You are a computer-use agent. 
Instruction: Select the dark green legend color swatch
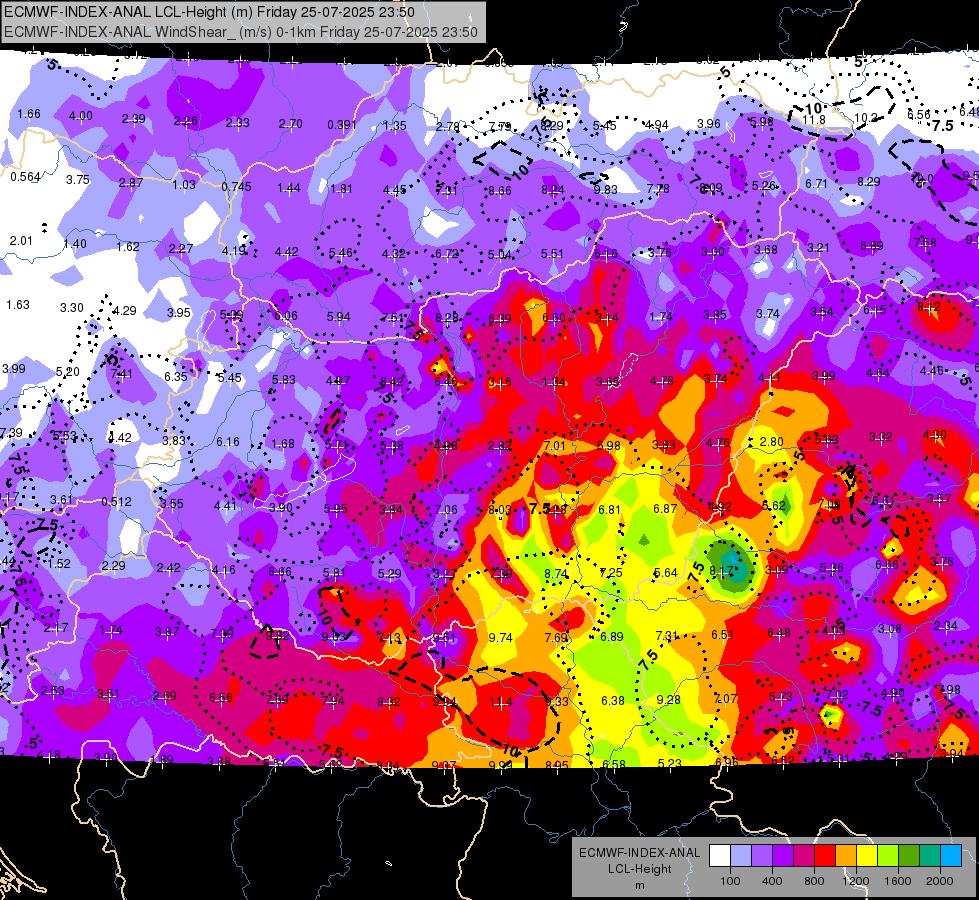tap(909, 856)
